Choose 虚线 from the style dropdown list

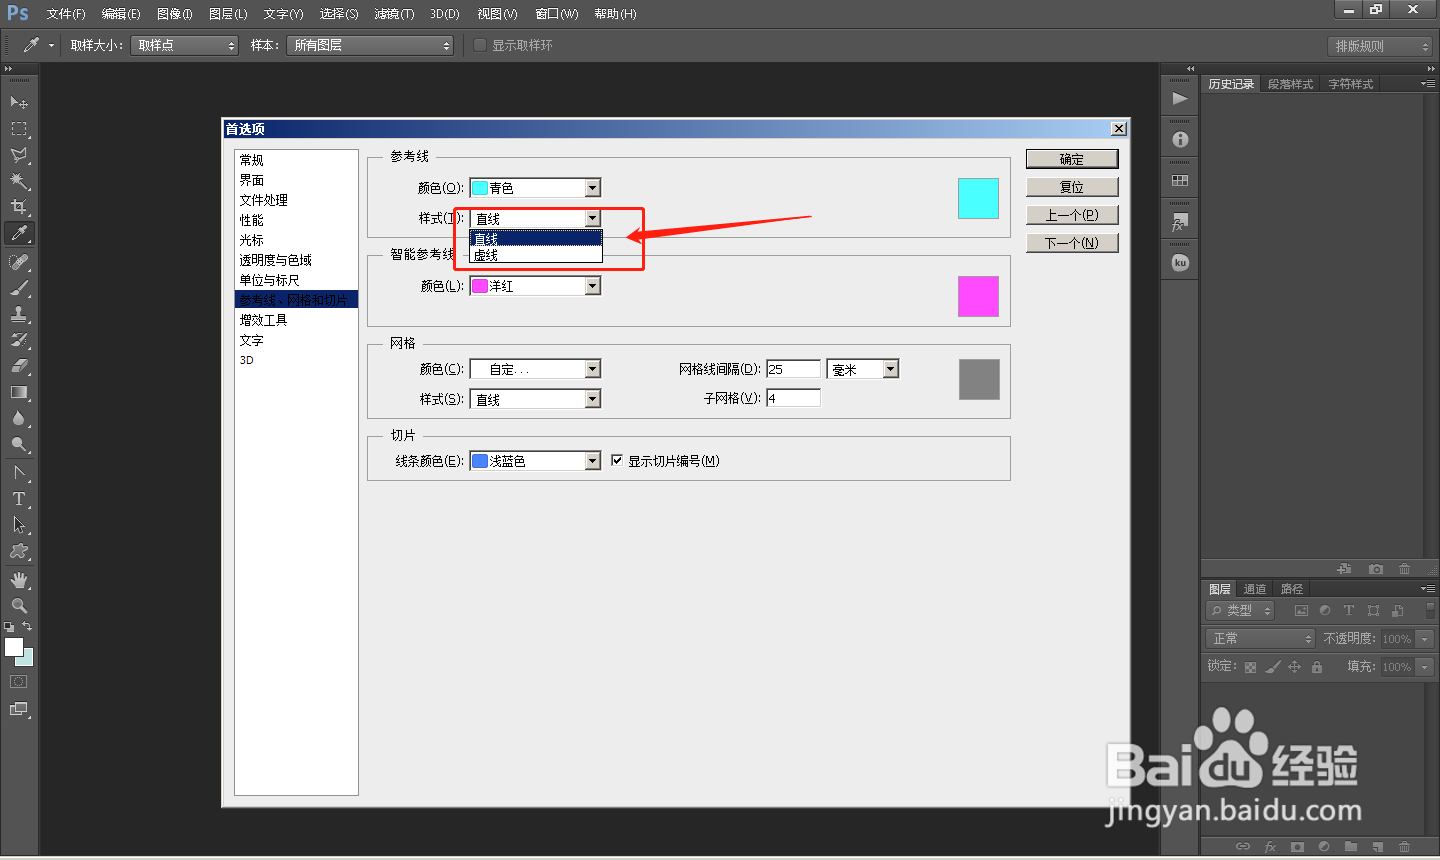point(536,255)
